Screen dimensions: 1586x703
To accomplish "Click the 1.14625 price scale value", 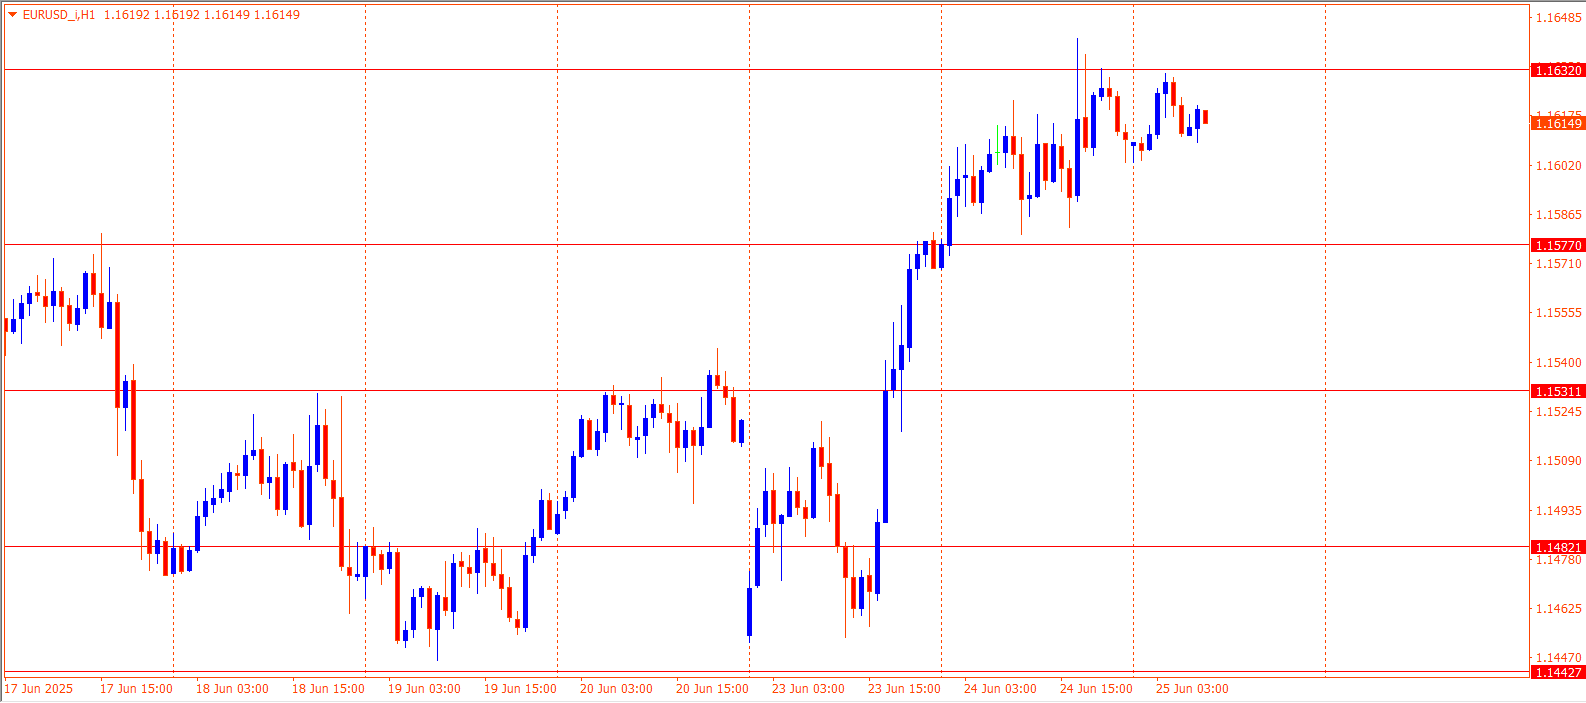I will coord(1559,609).
